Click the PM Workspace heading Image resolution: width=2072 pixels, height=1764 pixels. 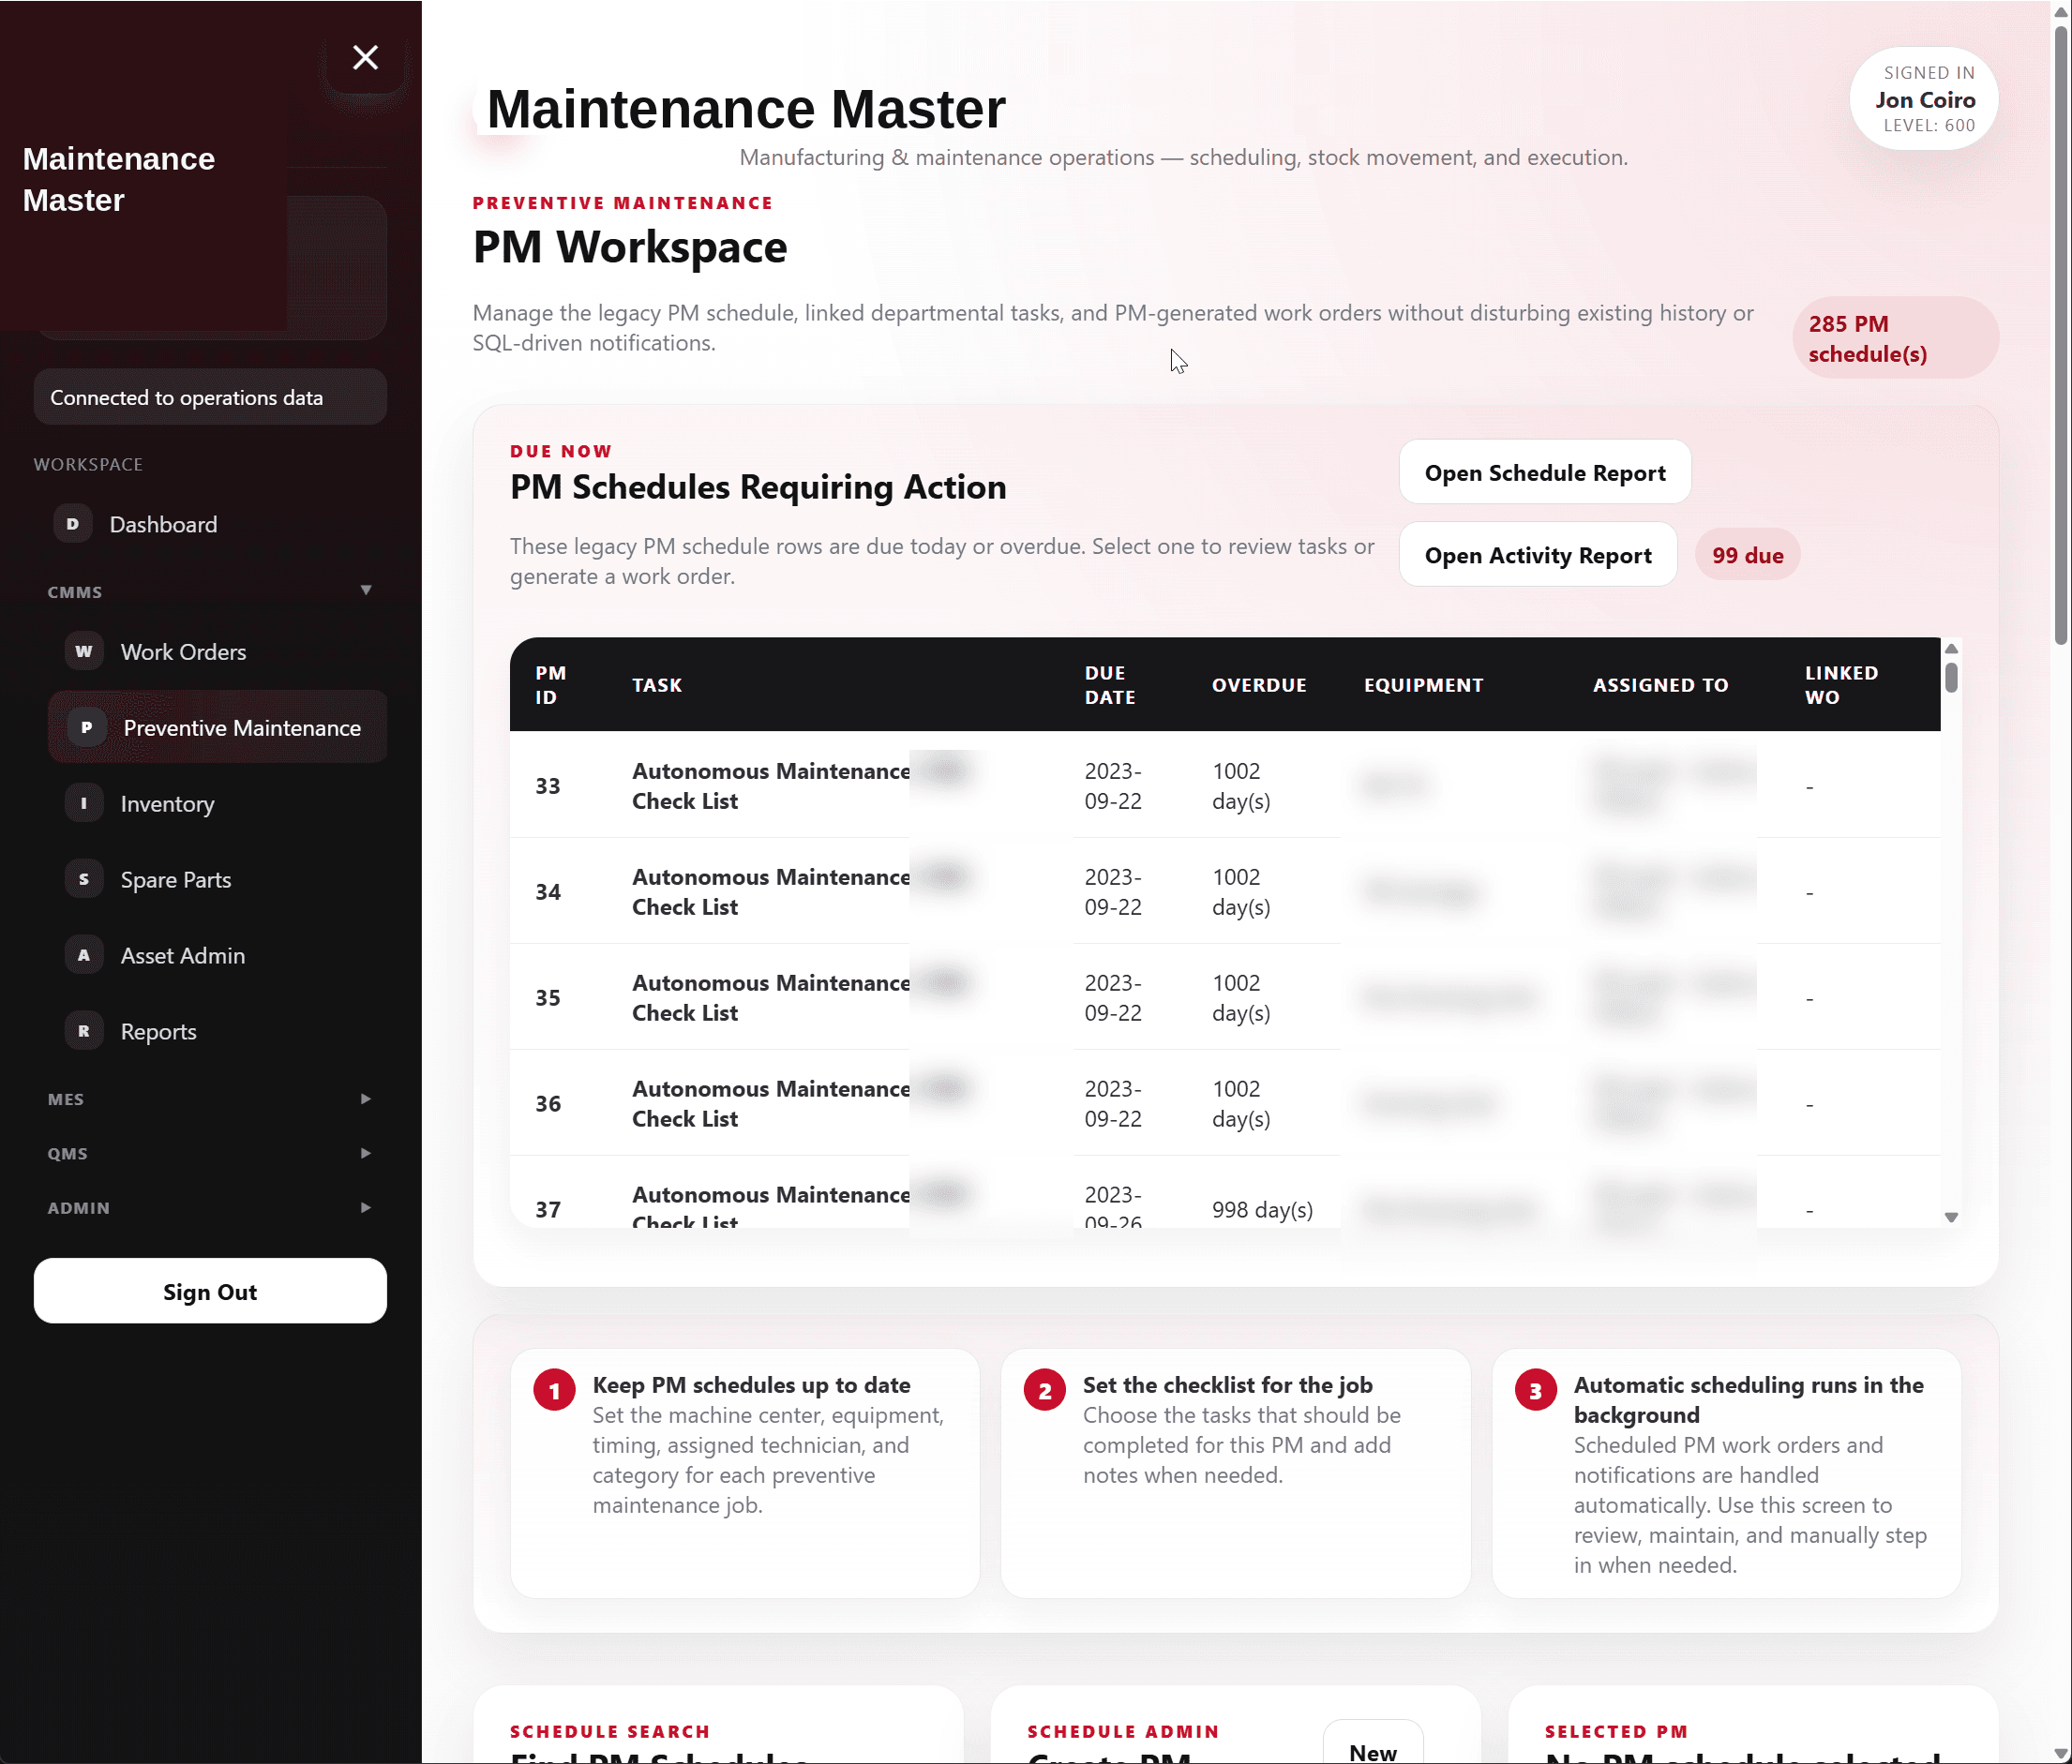coord(629,247)
